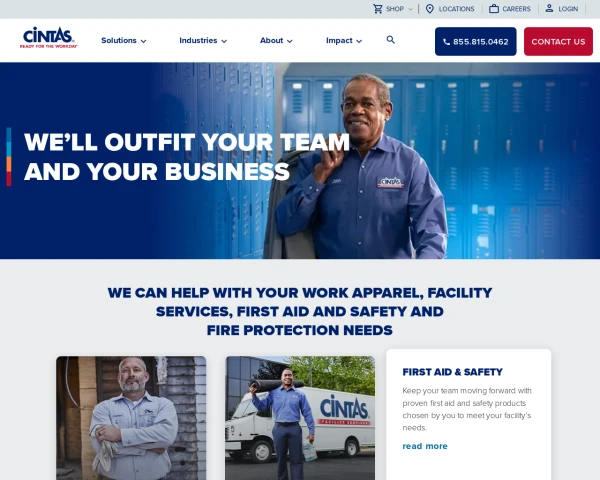Click the Cintas logo in the header
The height and width of the screenshot is (480, 600).
(49, 38)
